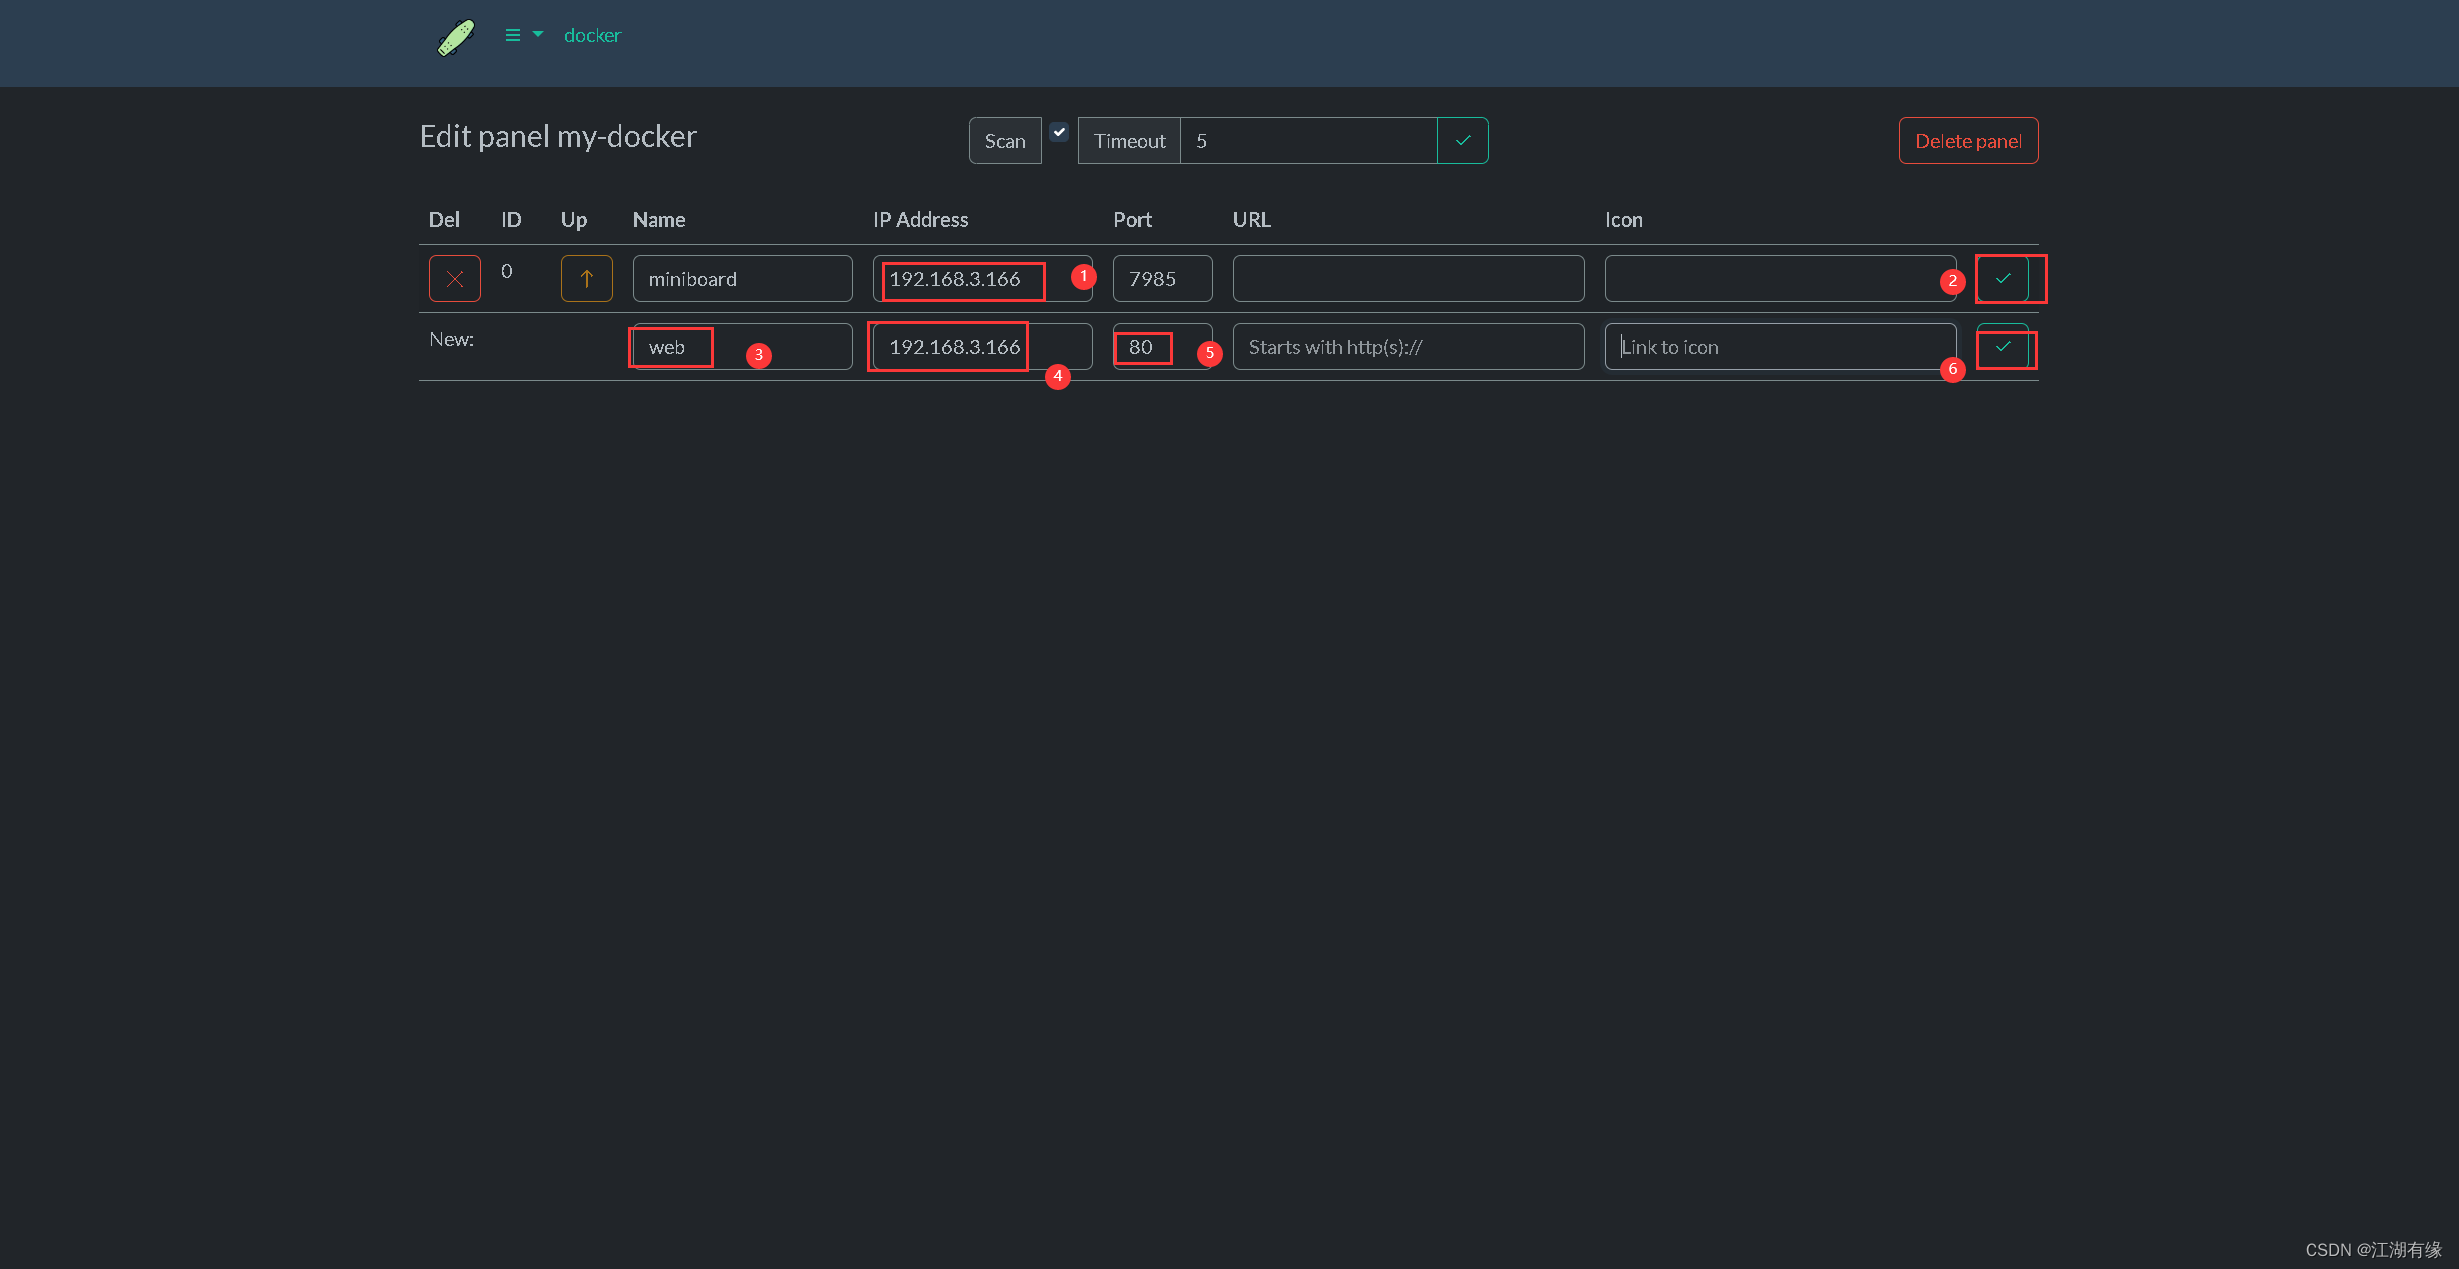Save miniboard row with checkmark icon

coord(2002,279)
